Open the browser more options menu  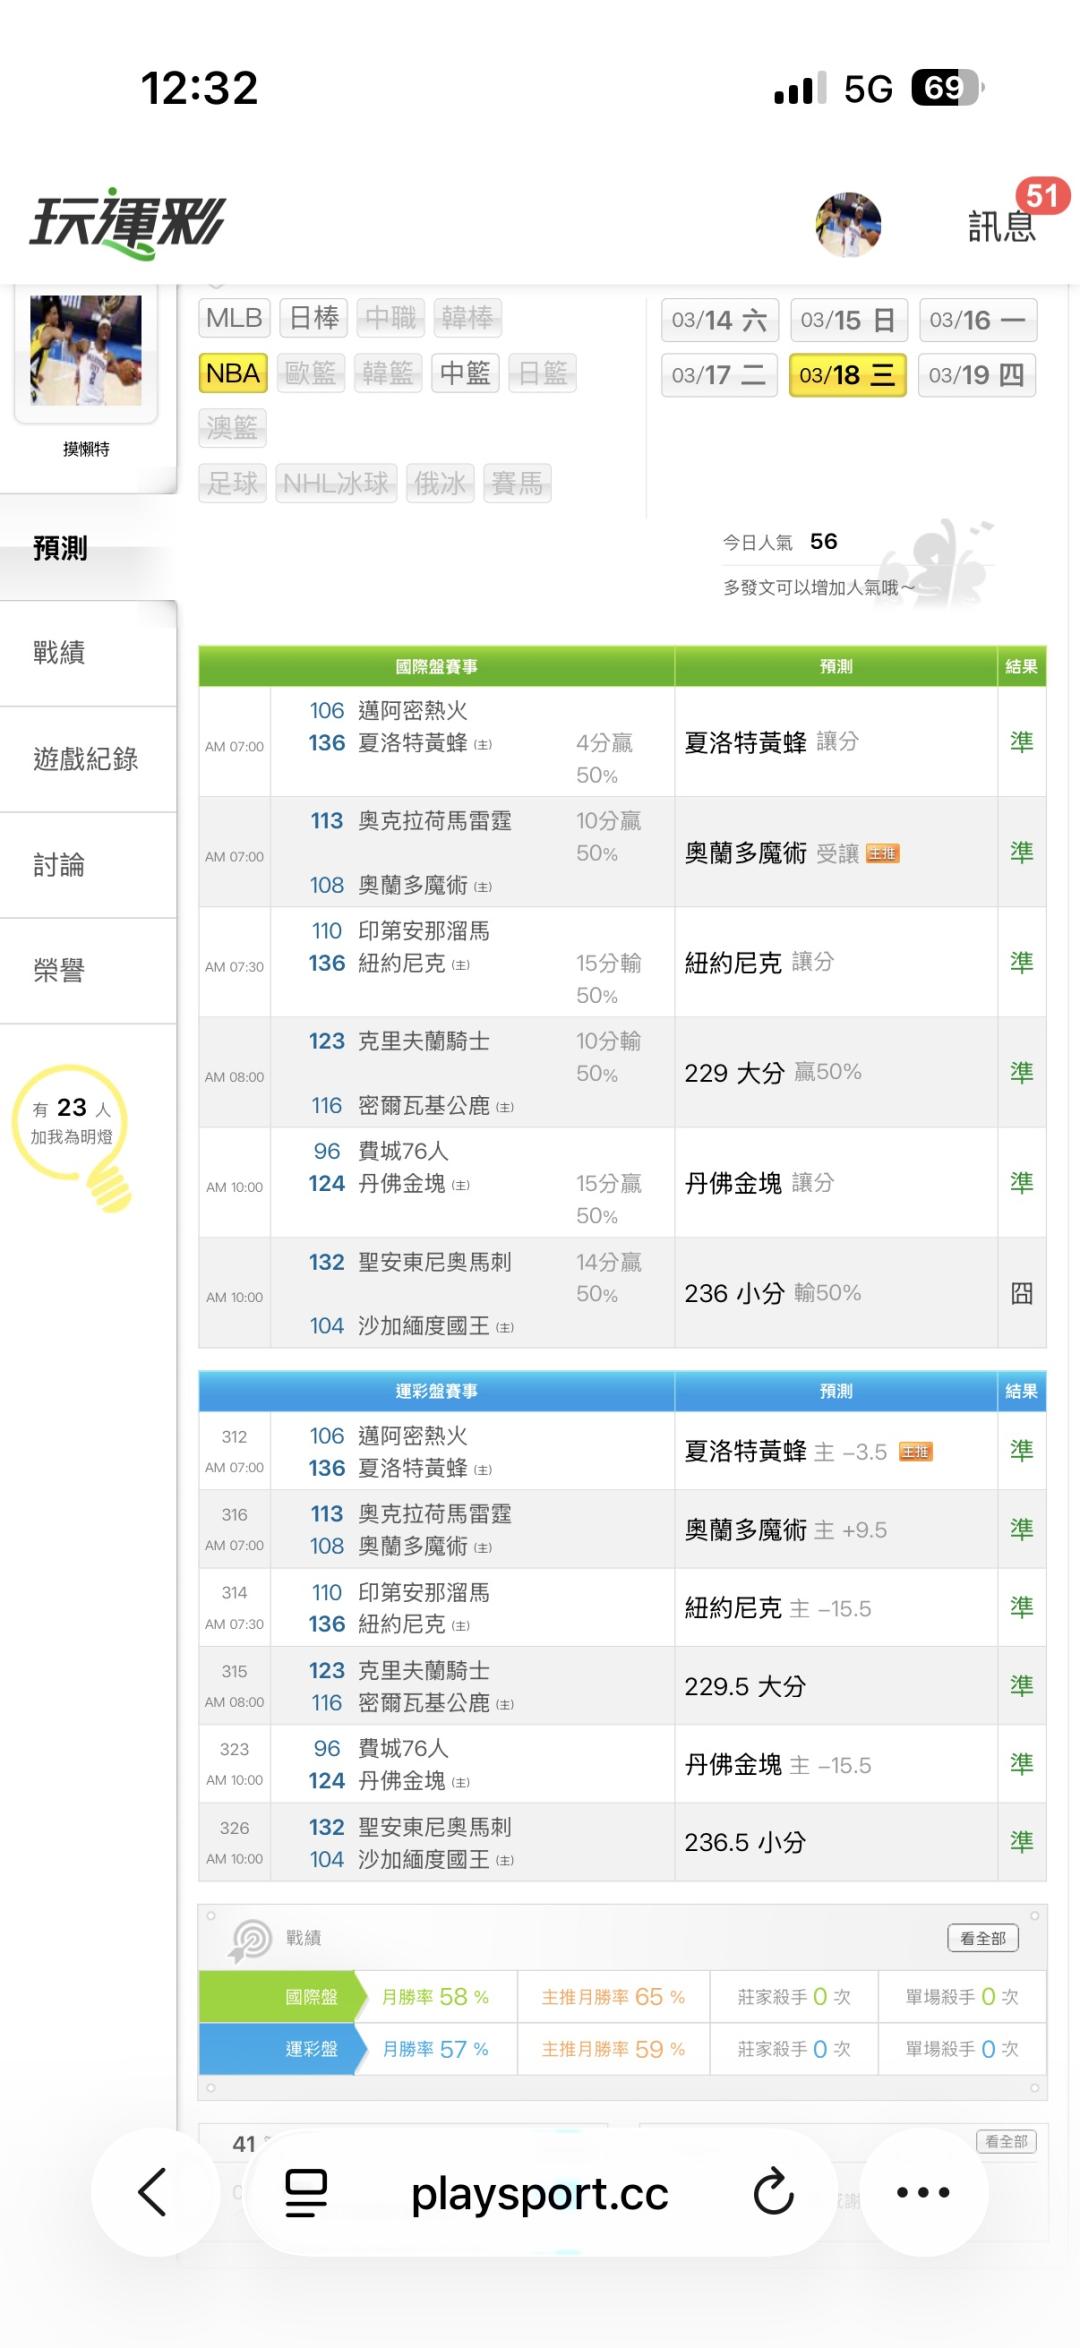(923, 2192)
